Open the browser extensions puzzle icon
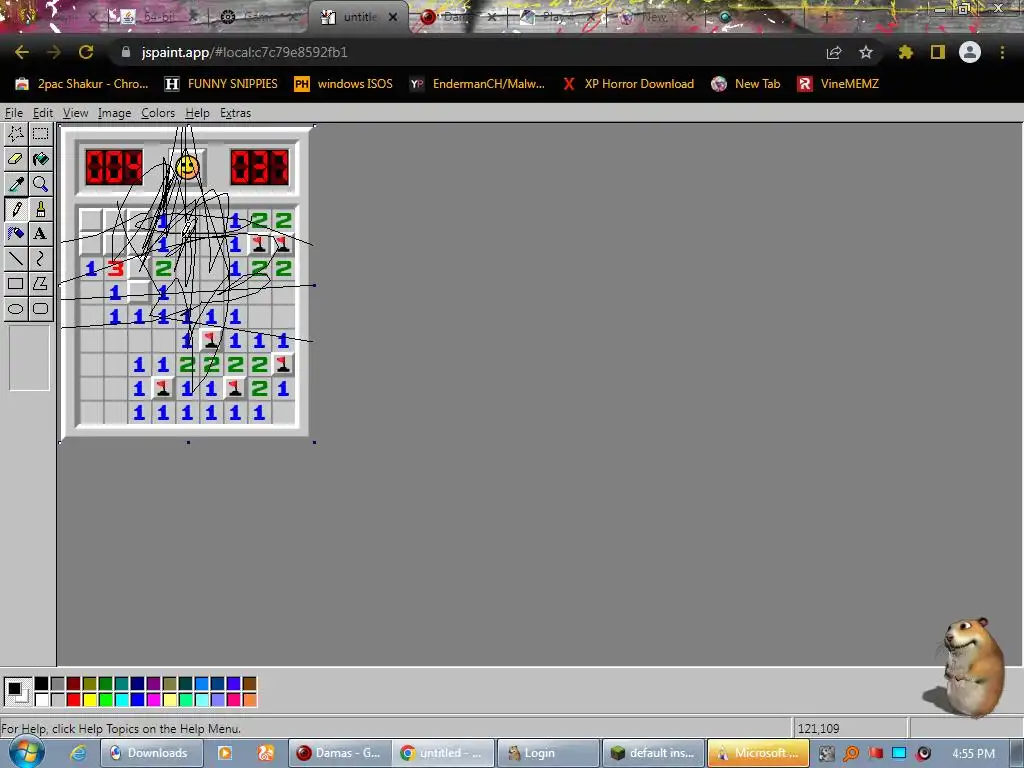This screenshot has height=768, width=1024. coord(905,52)
